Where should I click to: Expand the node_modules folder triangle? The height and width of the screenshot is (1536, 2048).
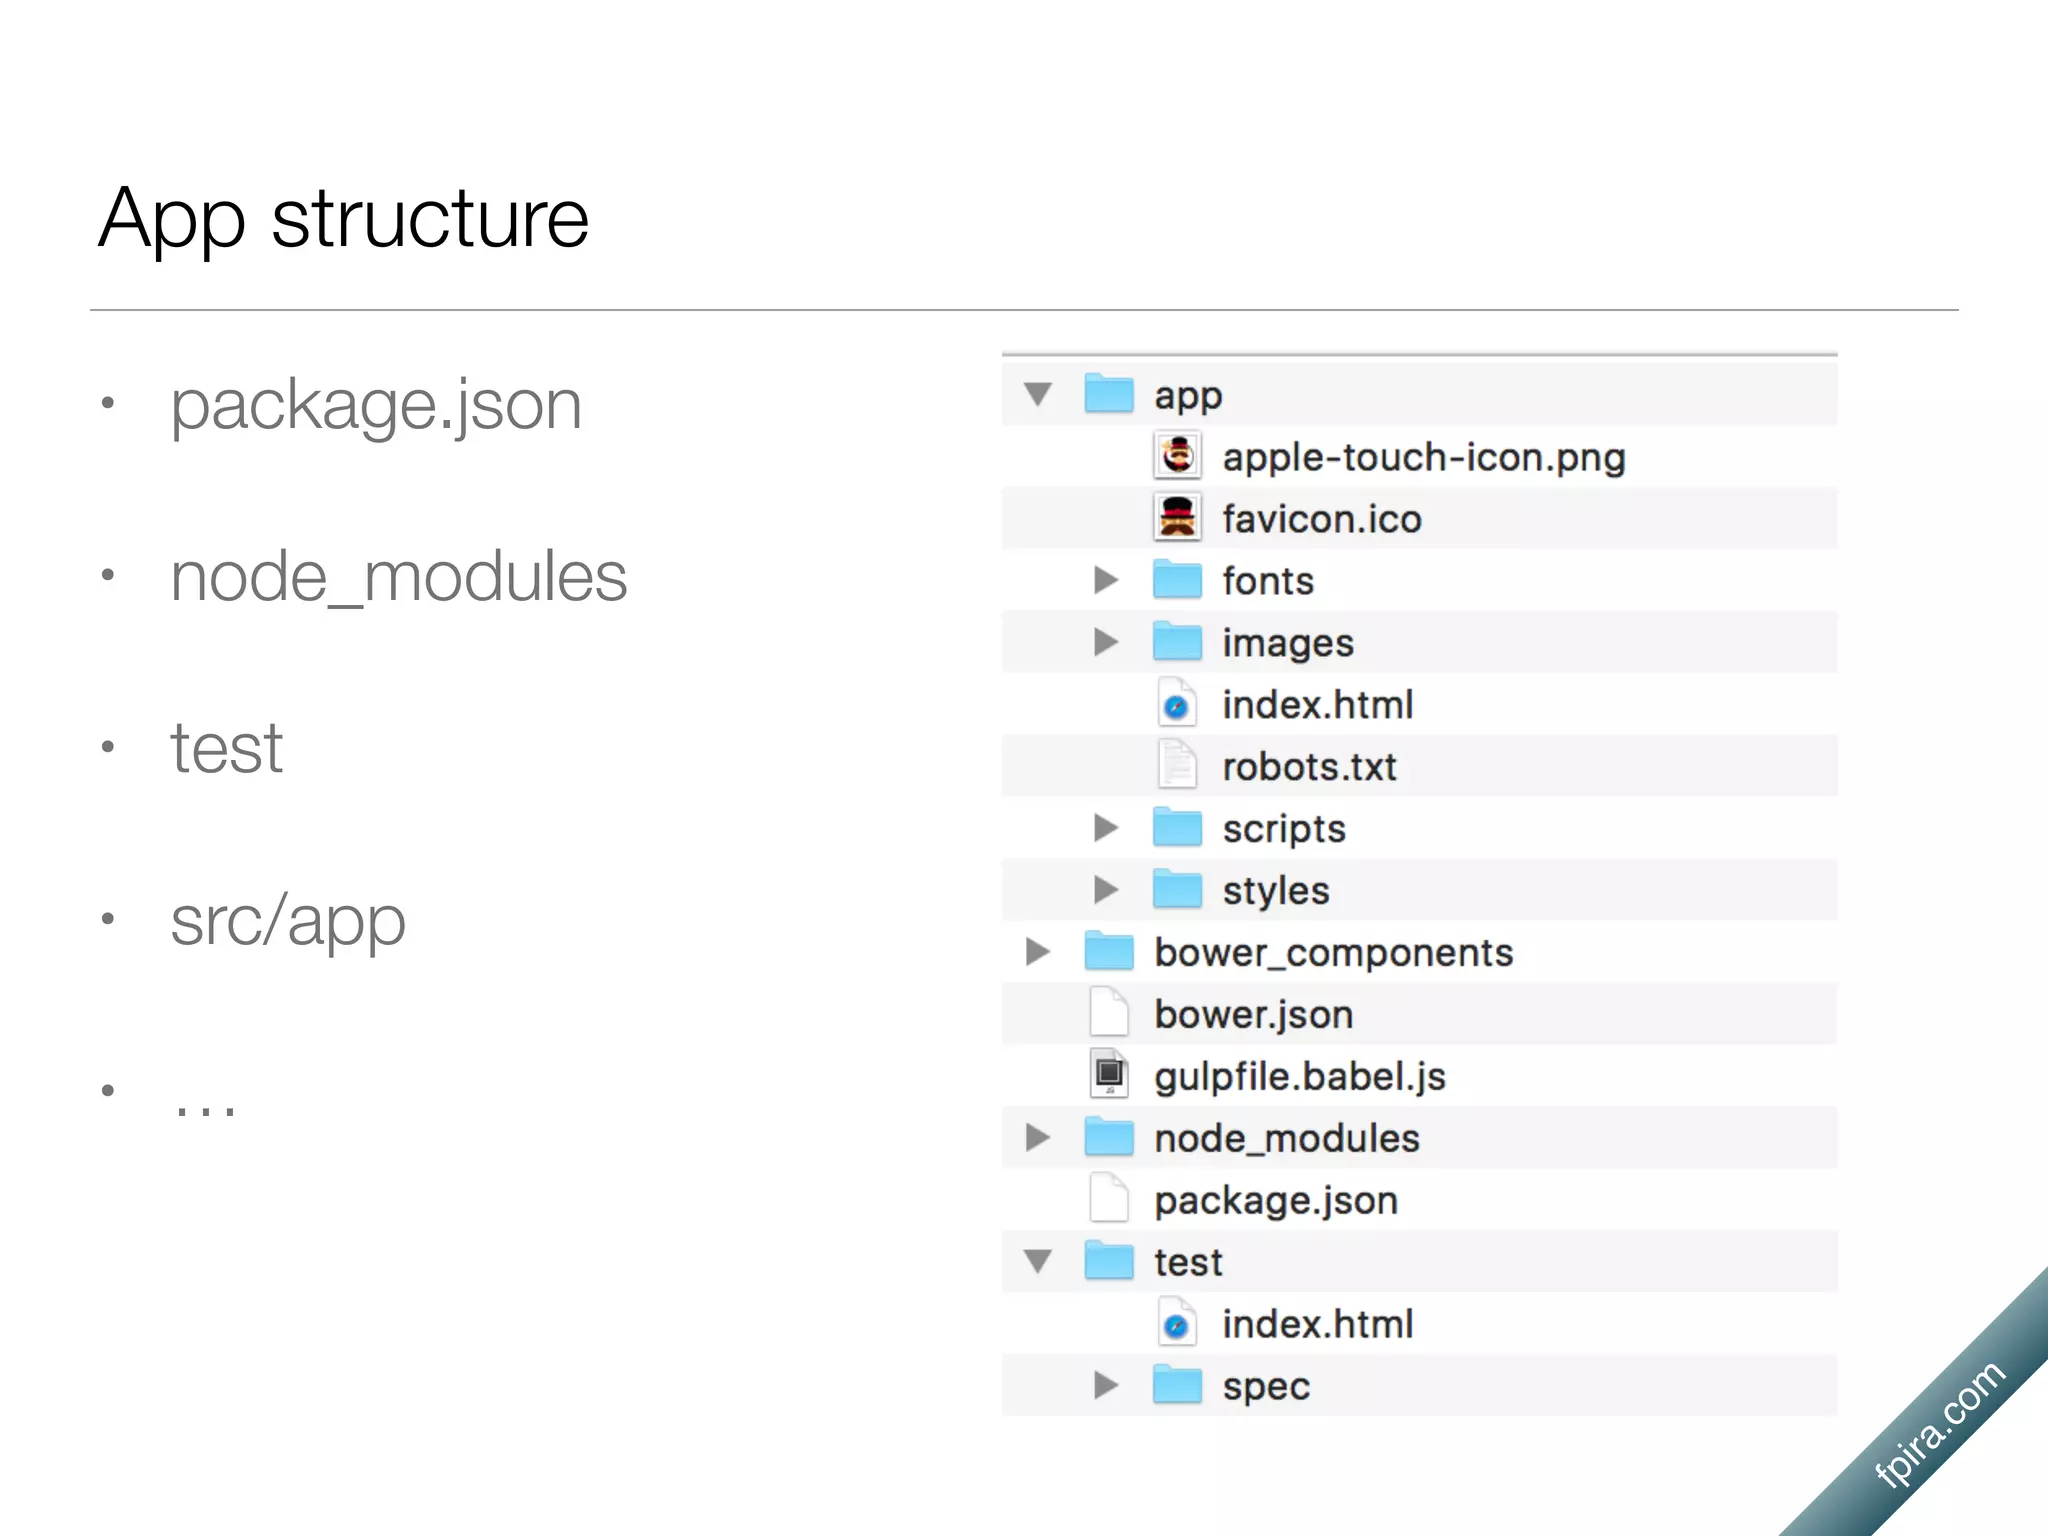coord(1037,1138)
